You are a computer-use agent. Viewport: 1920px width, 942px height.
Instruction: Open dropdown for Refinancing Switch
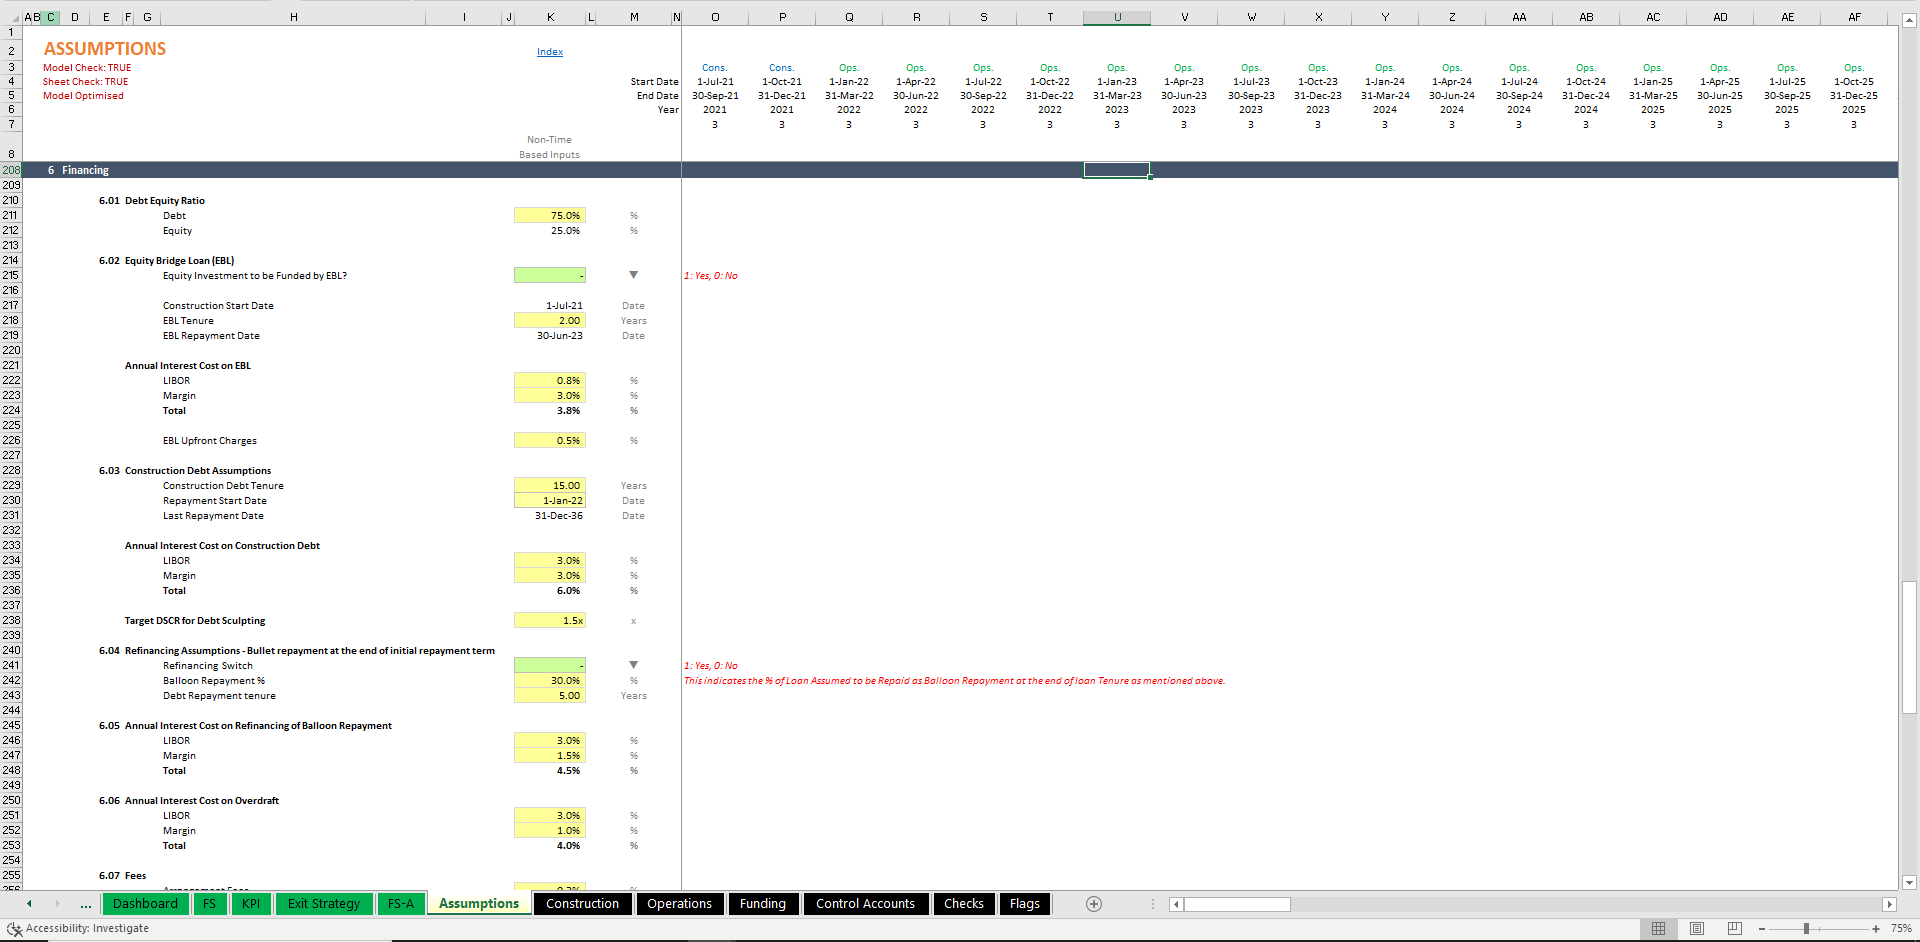(633, 665)
